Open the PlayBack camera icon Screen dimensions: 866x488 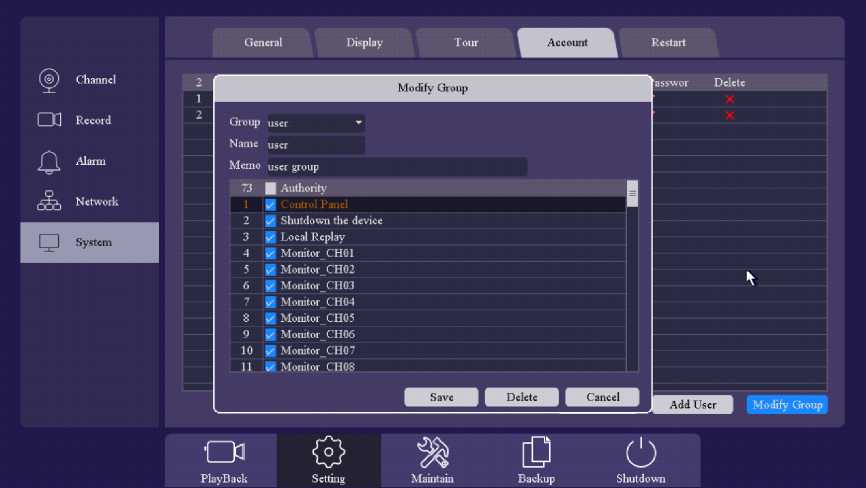click(x=224, y=452)
